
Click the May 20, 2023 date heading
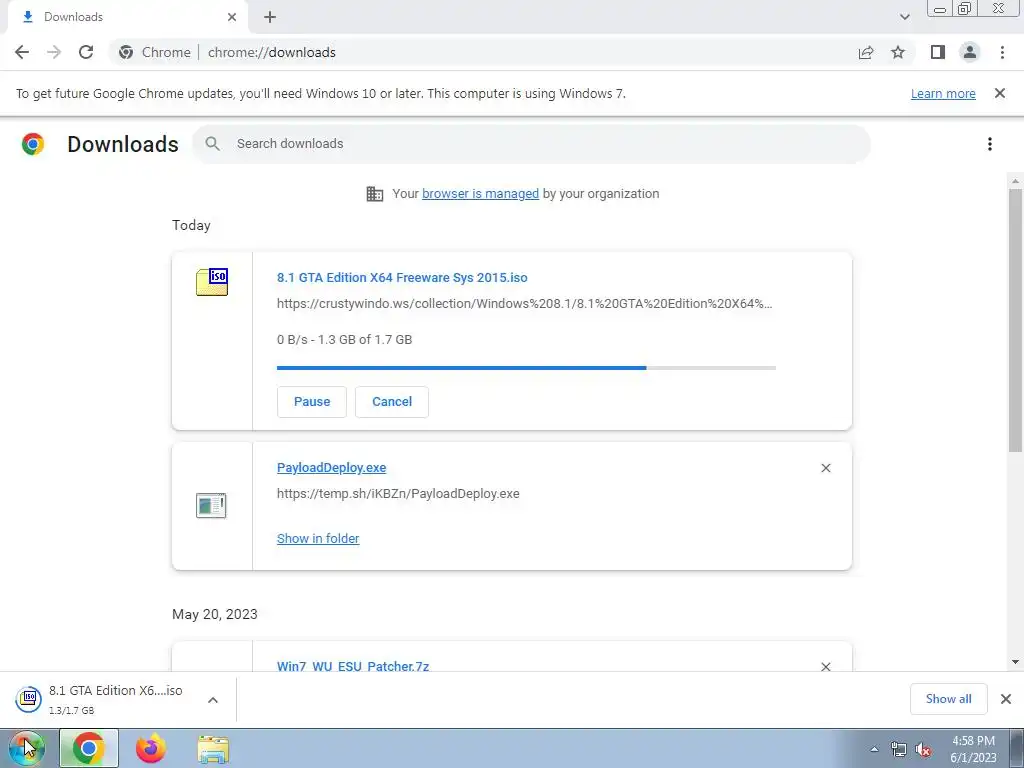click(215, 615)
